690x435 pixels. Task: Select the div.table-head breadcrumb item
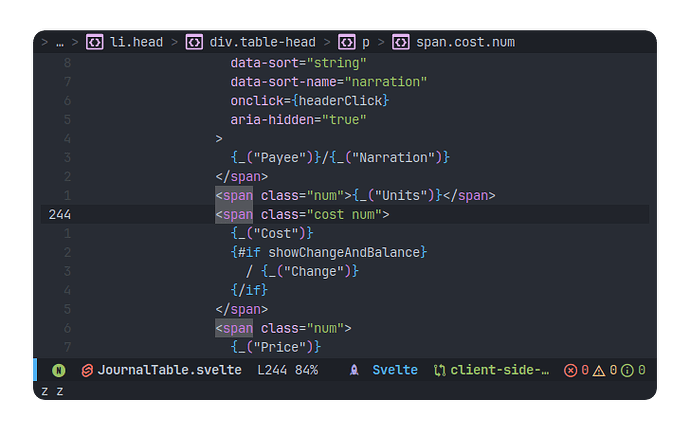coord(262,42)
